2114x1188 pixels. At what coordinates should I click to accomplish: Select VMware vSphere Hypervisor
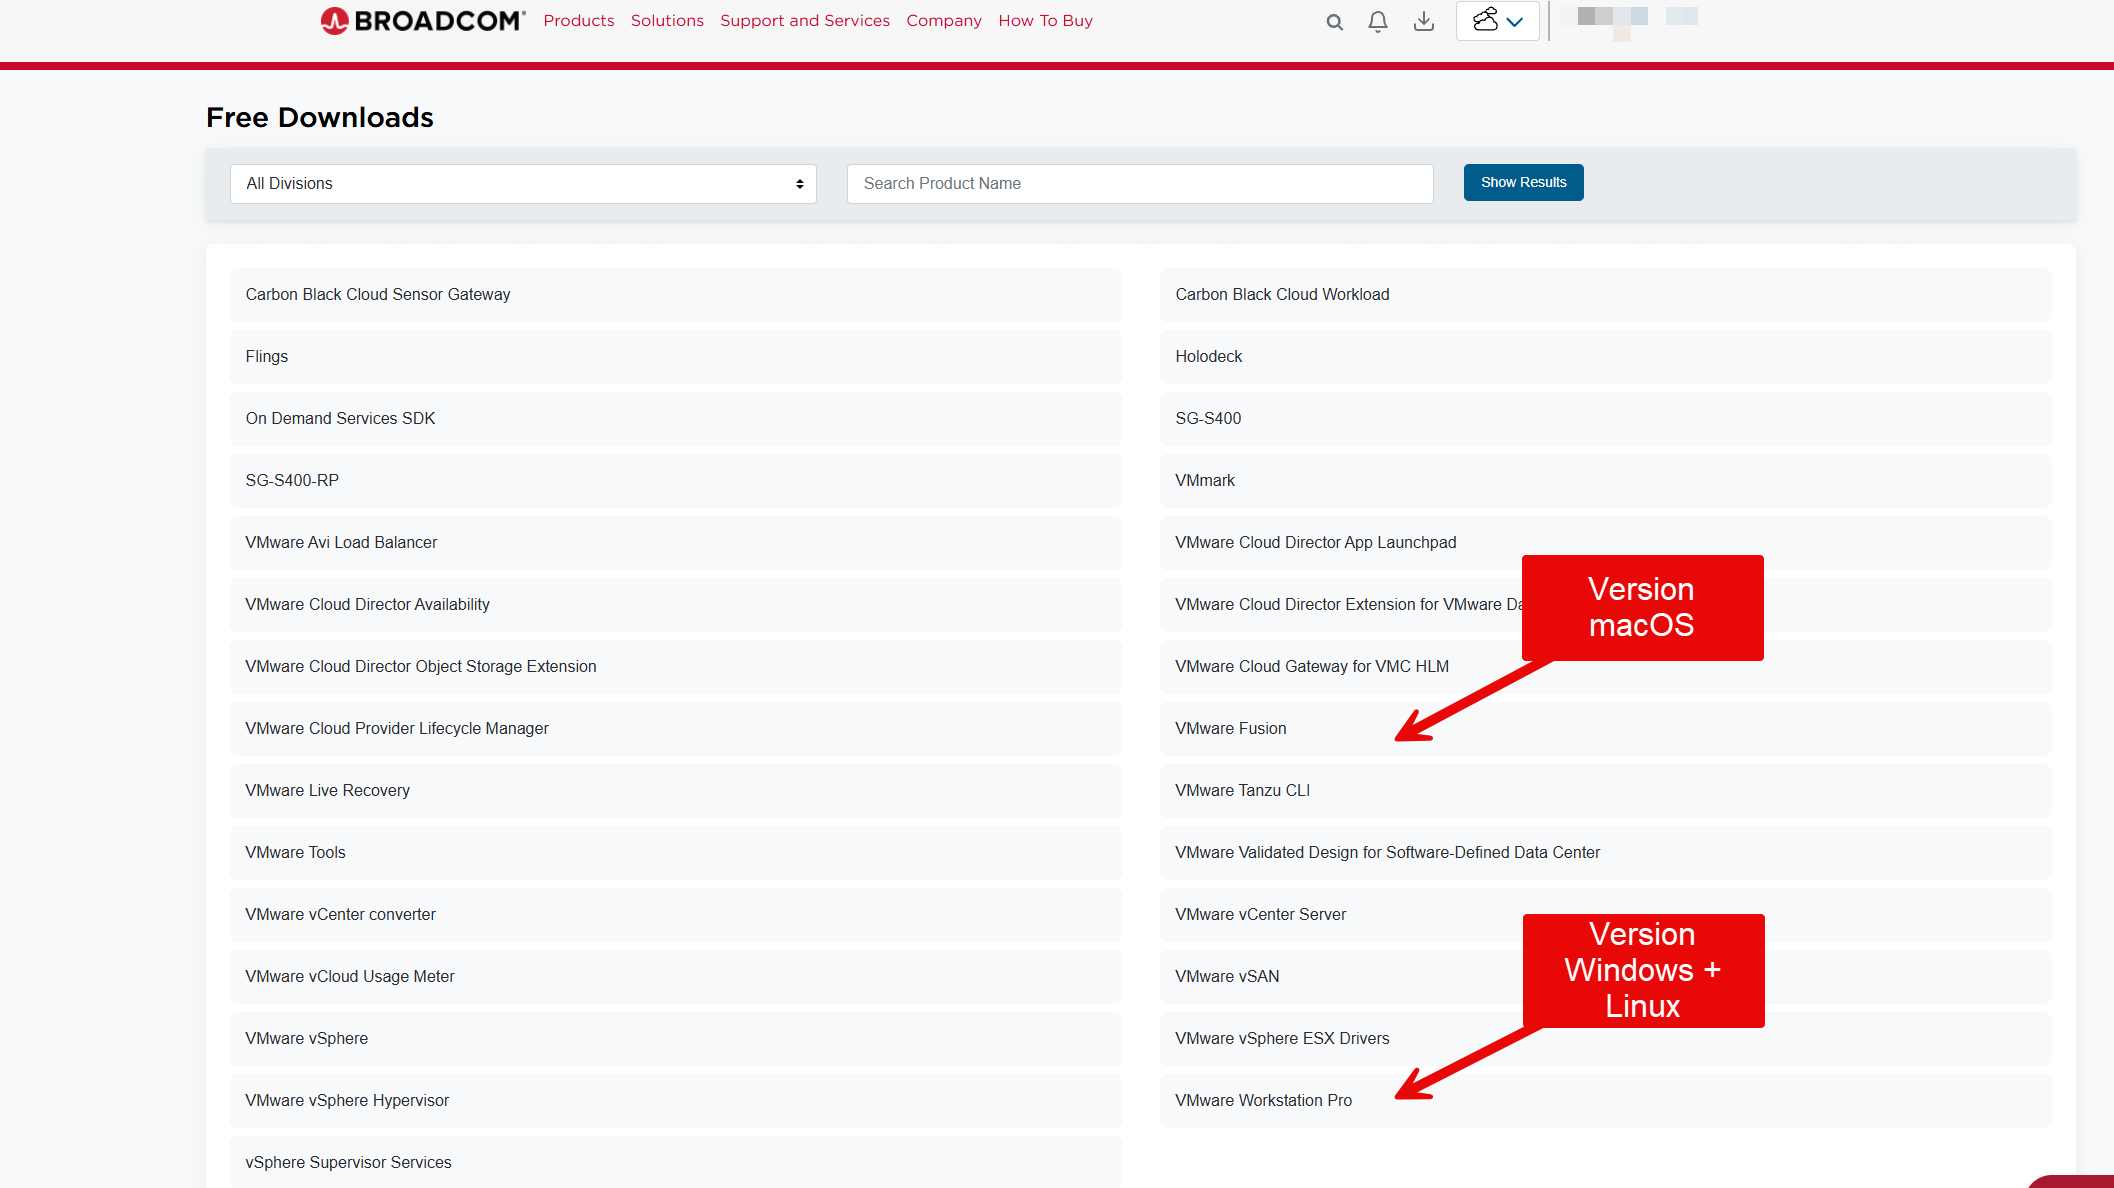(x=676, y=1101)
